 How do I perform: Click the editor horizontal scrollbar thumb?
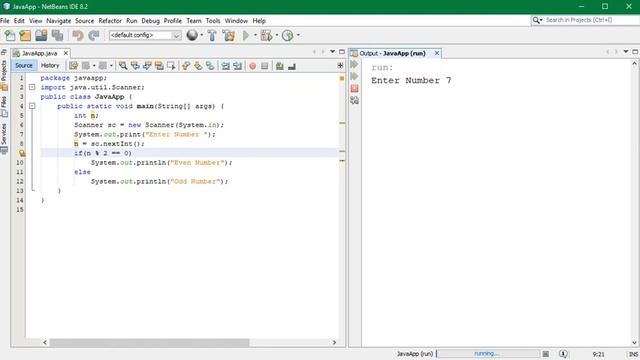[x=149, y=342]
